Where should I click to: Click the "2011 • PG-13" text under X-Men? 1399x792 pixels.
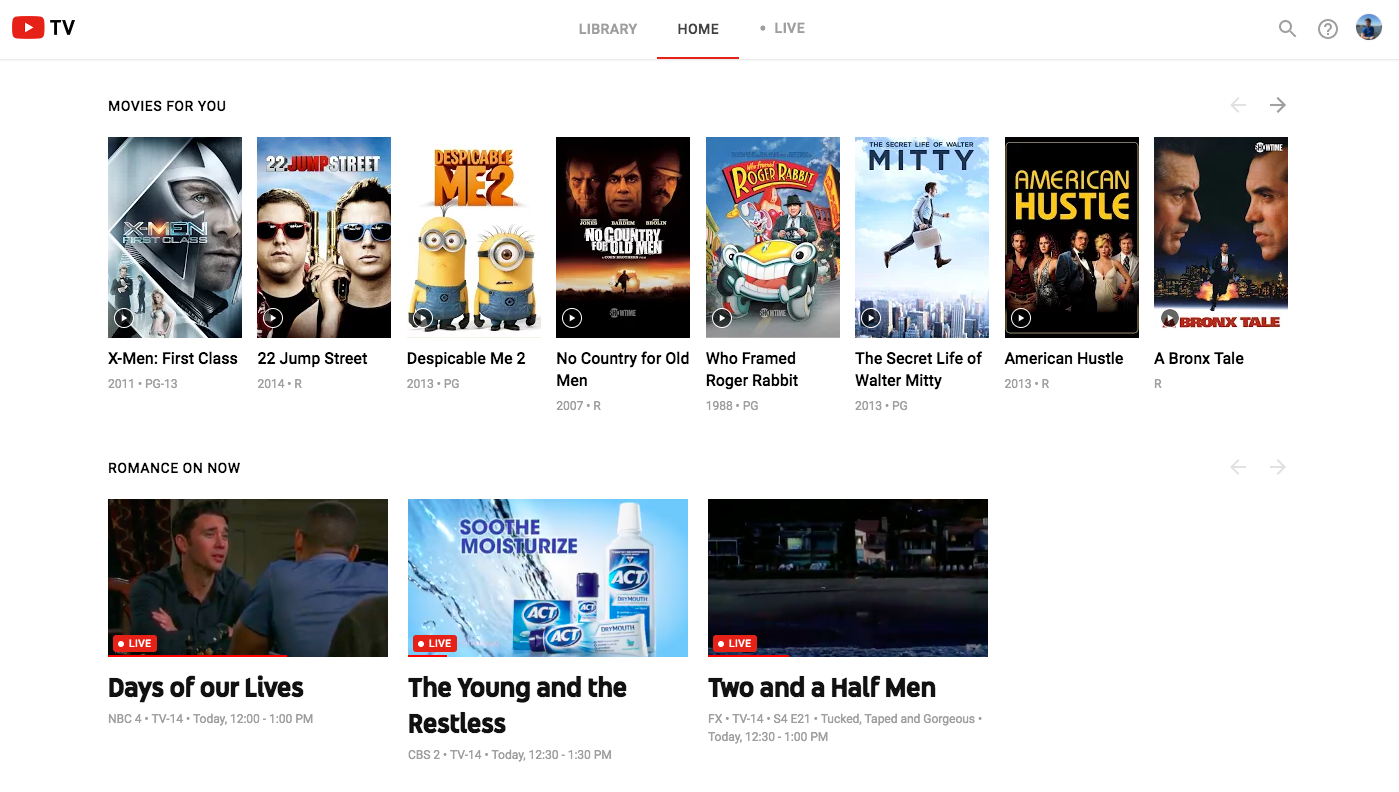click(143, 383)
